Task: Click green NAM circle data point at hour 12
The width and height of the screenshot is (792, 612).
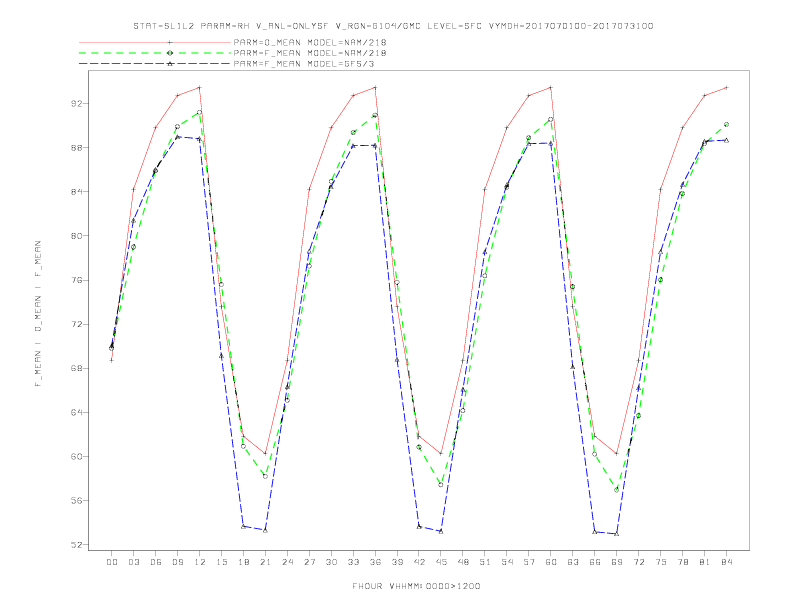Action: click(200, 113)
